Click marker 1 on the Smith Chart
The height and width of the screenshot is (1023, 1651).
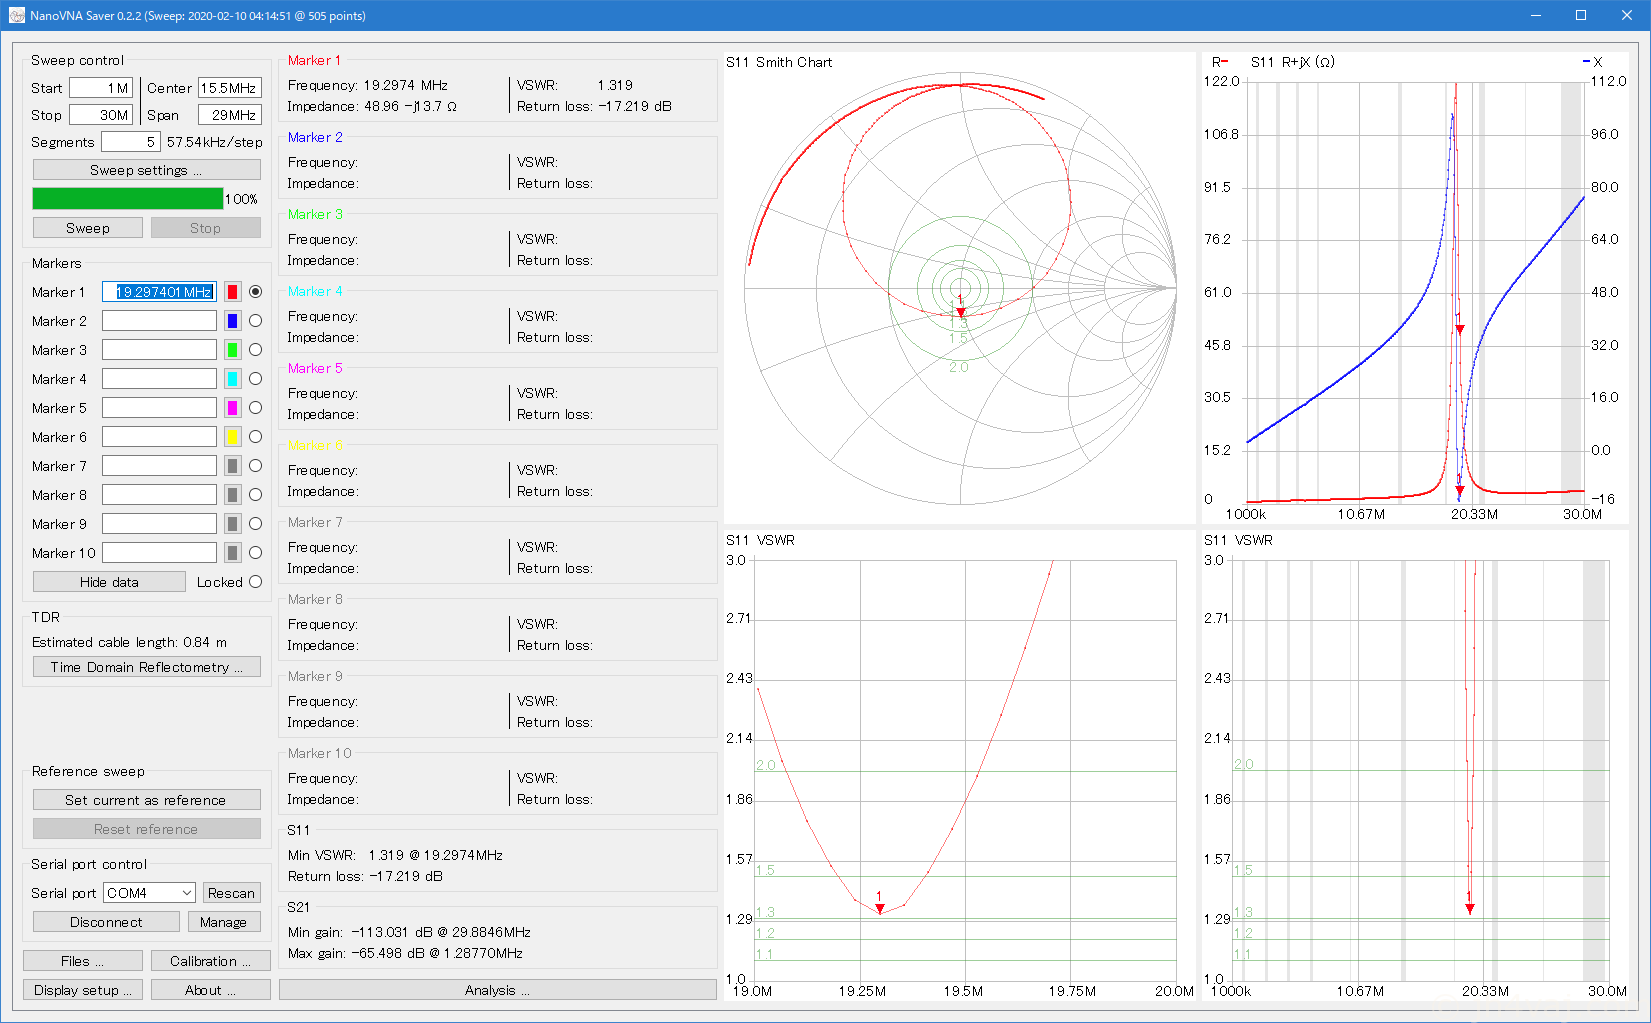[x=960, y=311]
